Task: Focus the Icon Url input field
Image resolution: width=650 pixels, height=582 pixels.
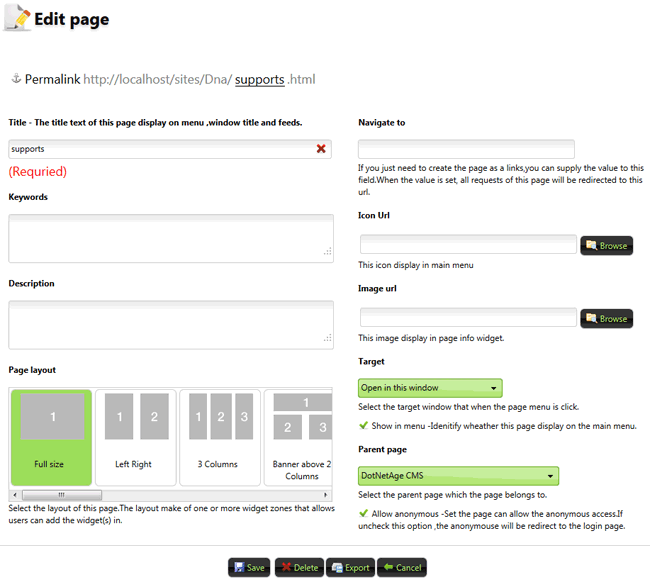Action: click(468, 244)
